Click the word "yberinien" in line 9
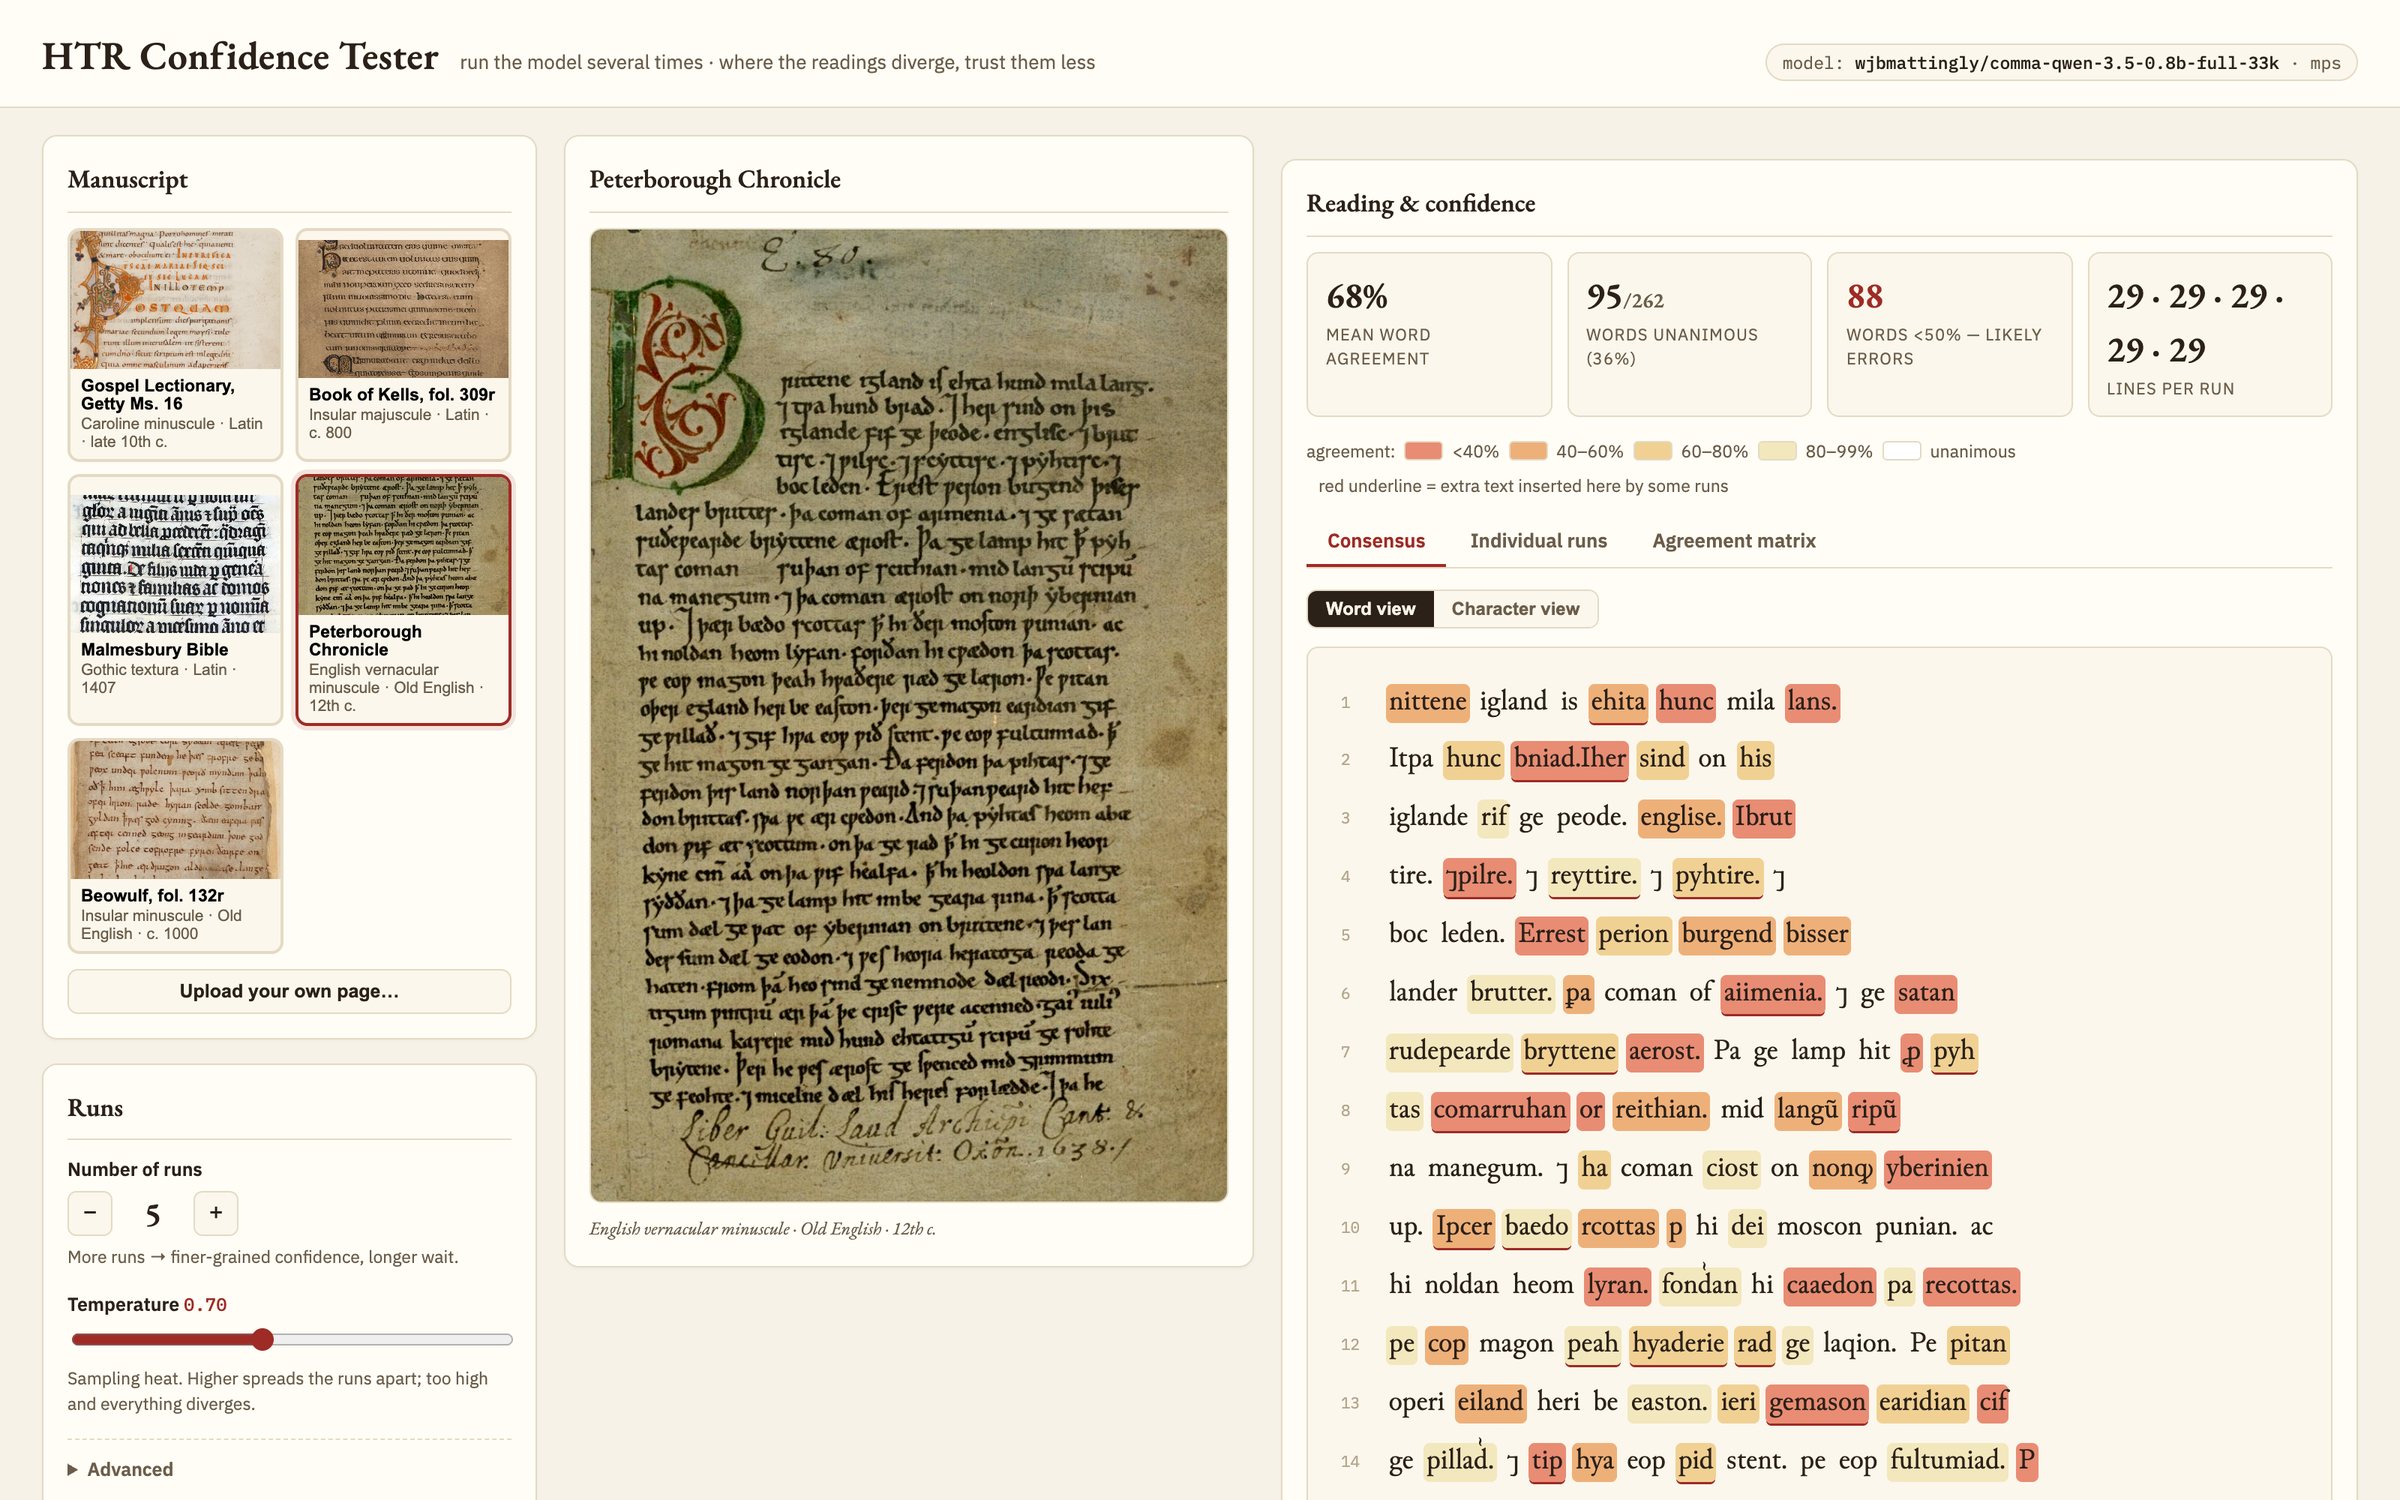This screenshot has width=2400, height=1500. [1937, 1169]
